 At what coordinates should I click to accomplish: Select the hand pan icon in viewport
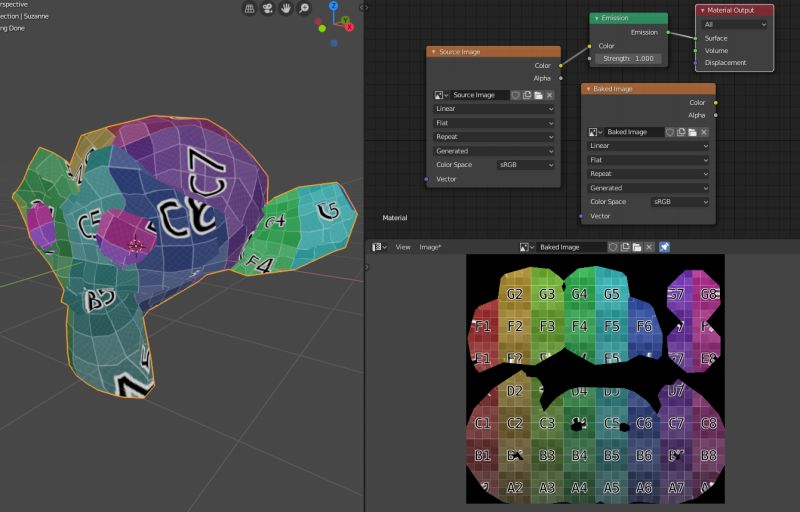pos(286,9)
